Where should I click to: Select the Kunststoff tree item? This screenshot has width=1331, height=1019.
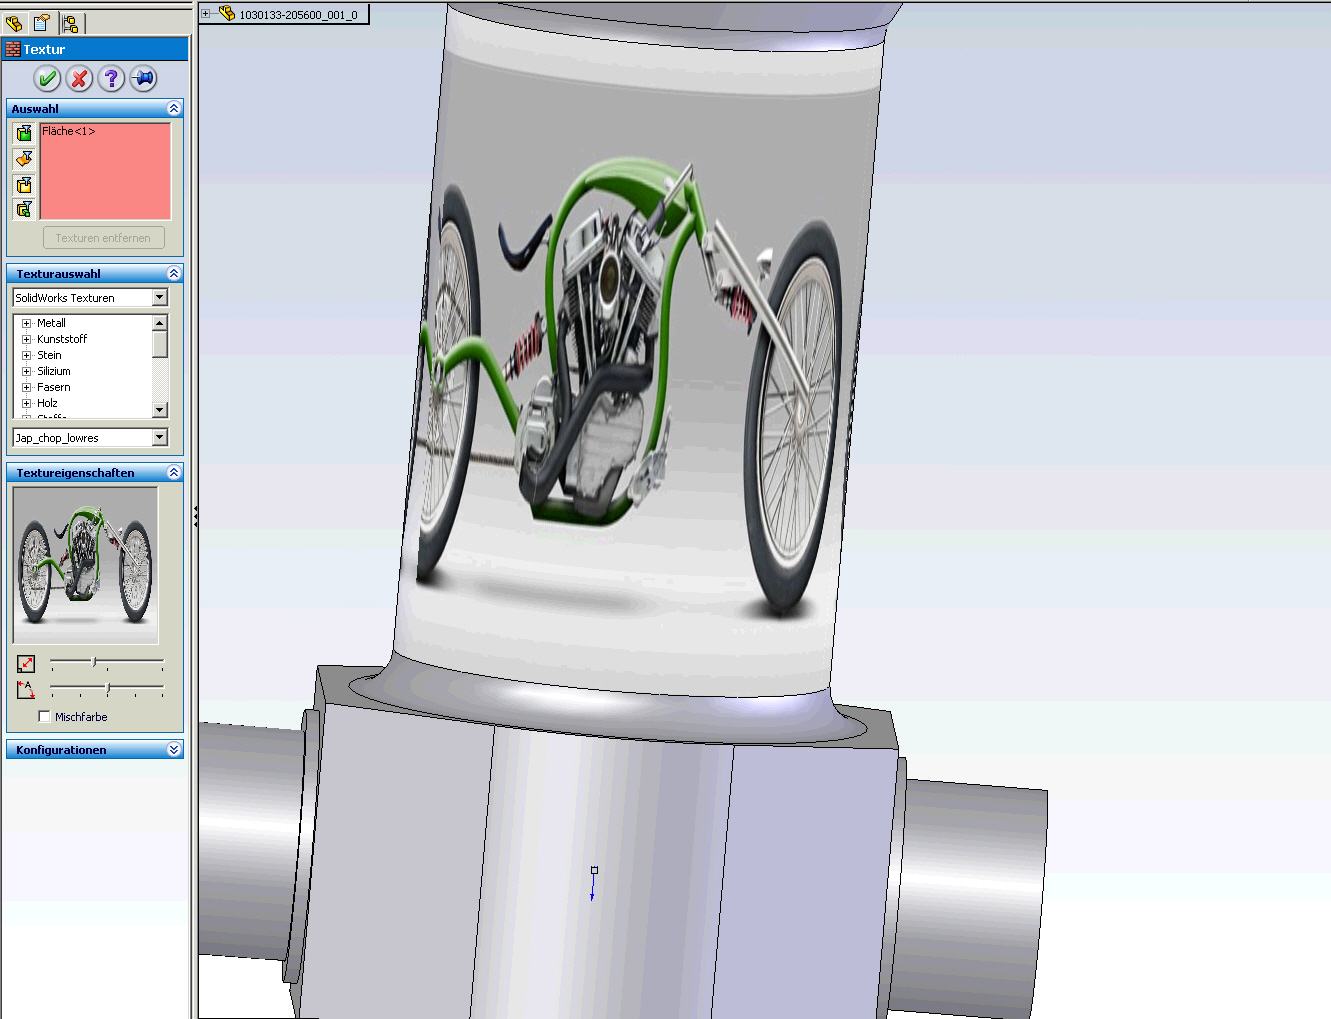click(62, 339)
